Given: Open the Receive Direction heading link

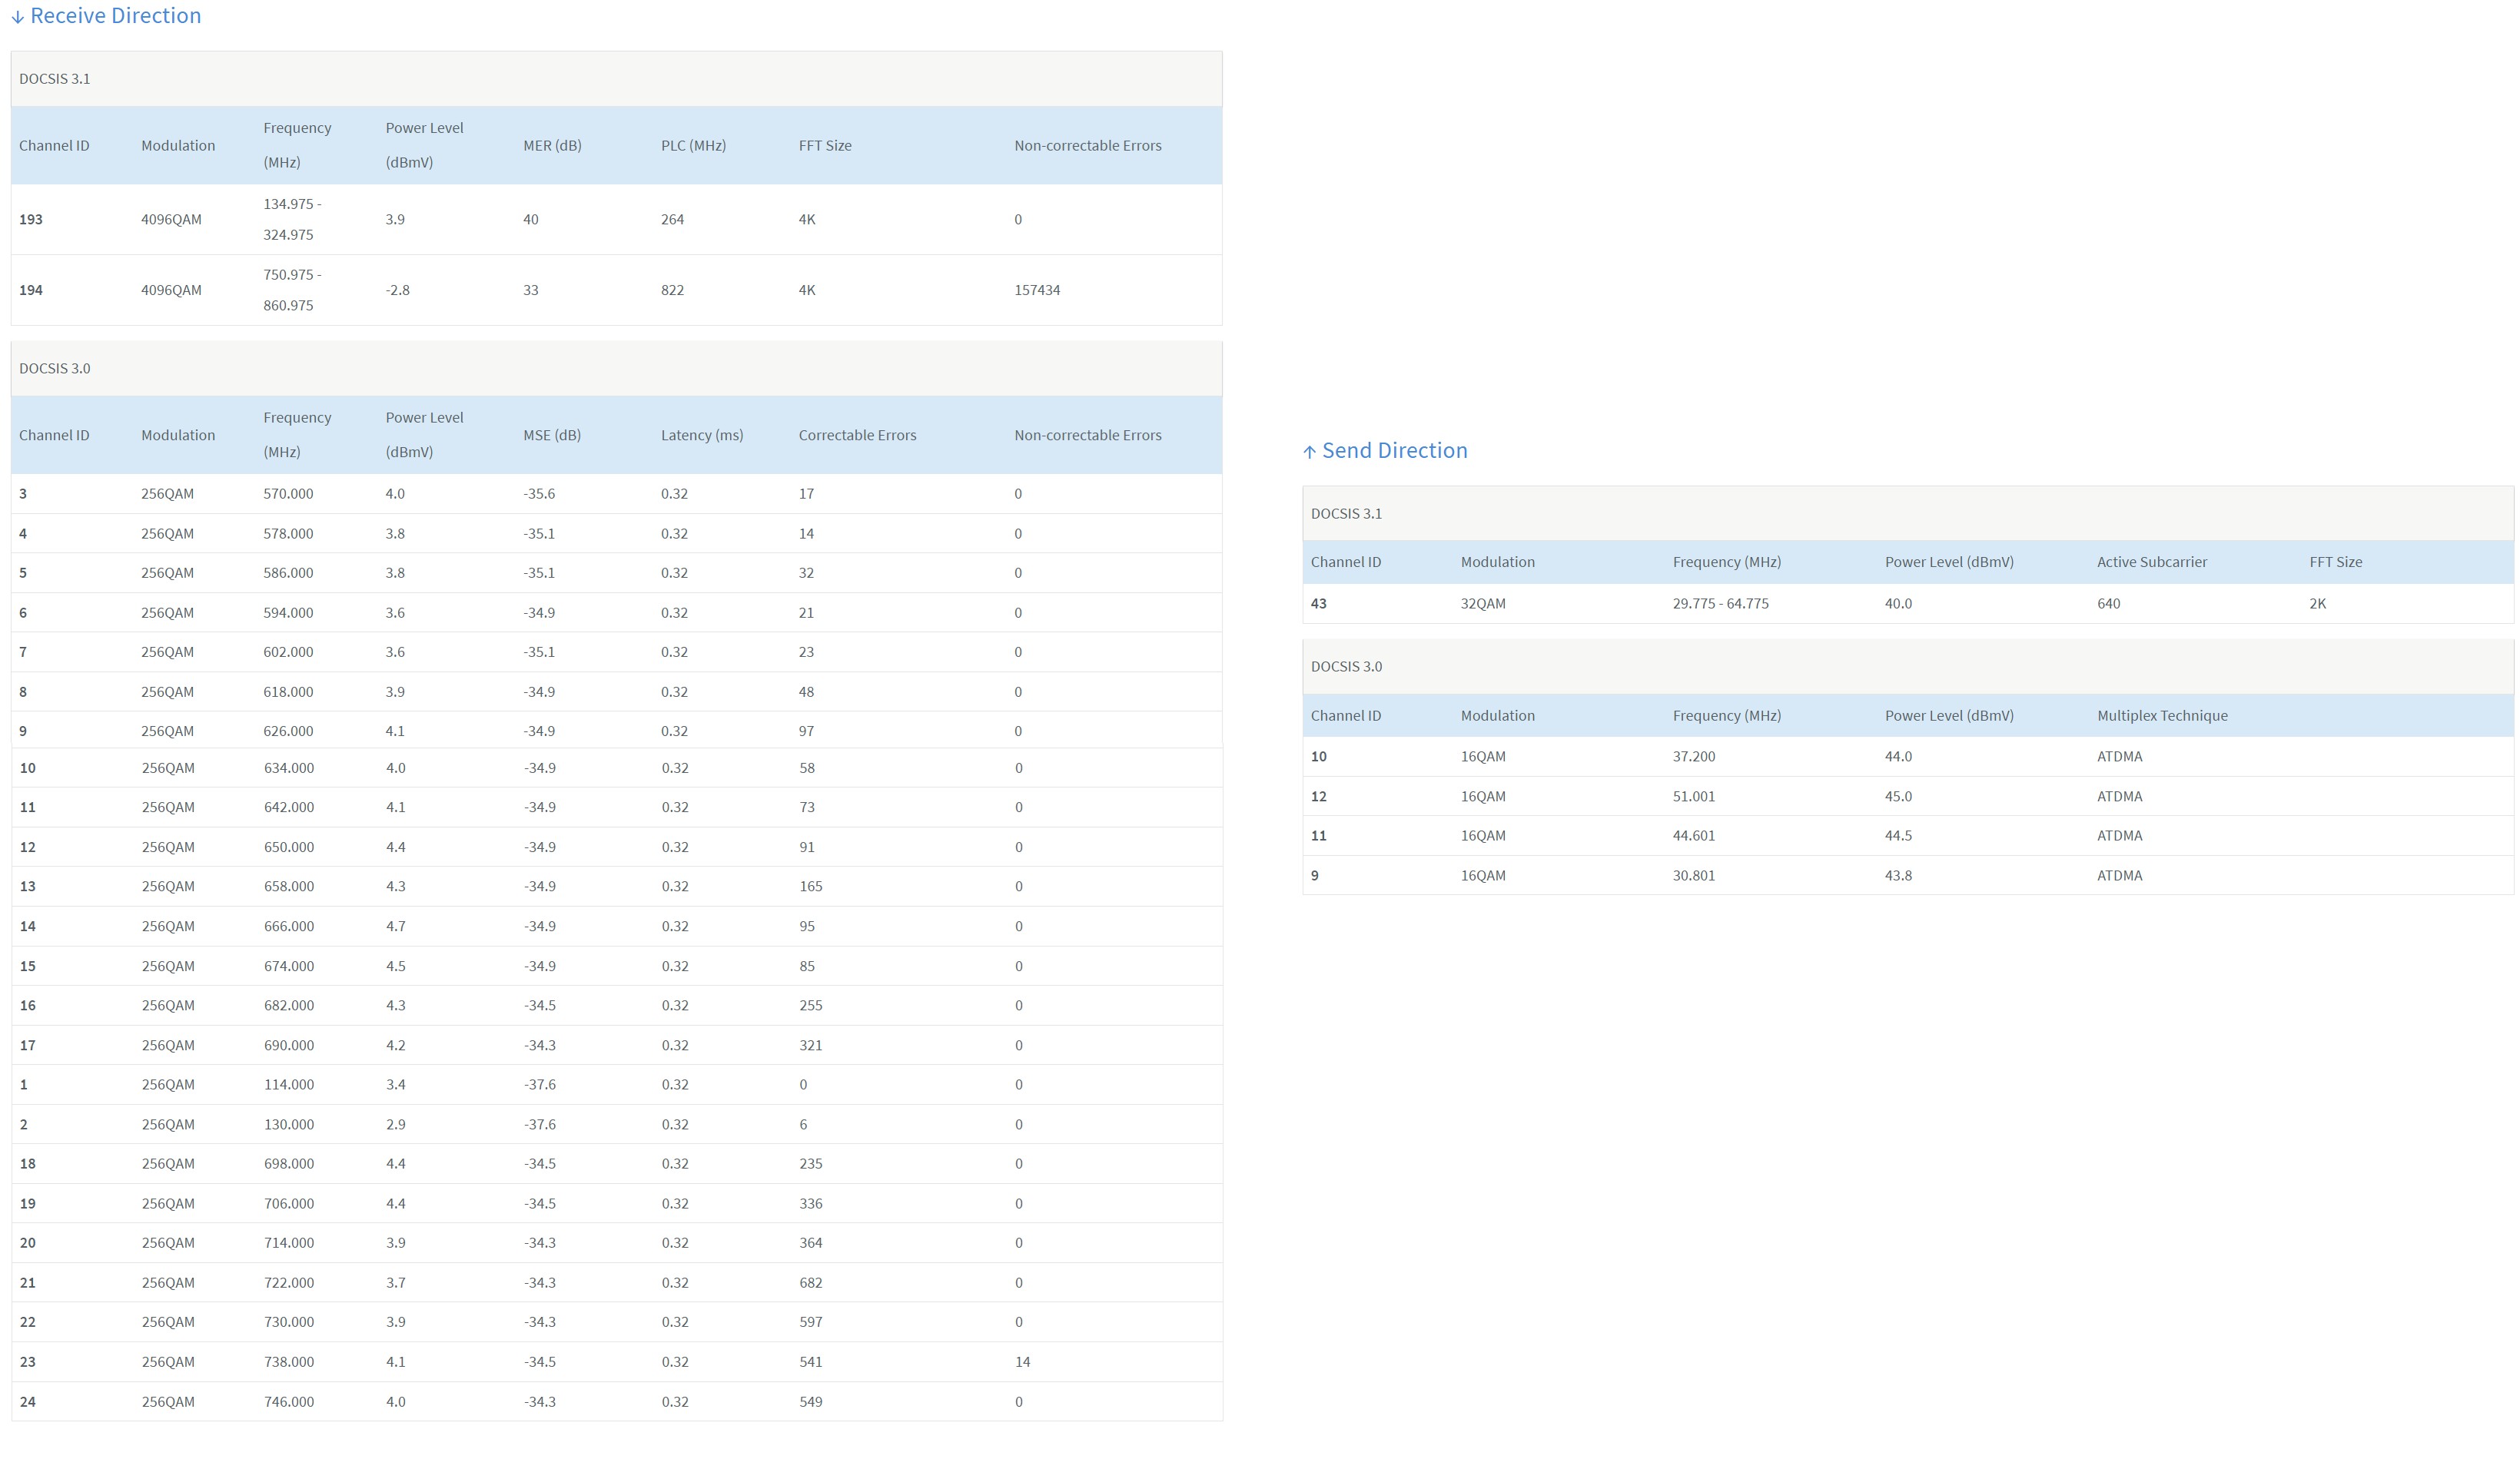Looking at the screenshot, I should pyautogui.click(x=115, y=16).
